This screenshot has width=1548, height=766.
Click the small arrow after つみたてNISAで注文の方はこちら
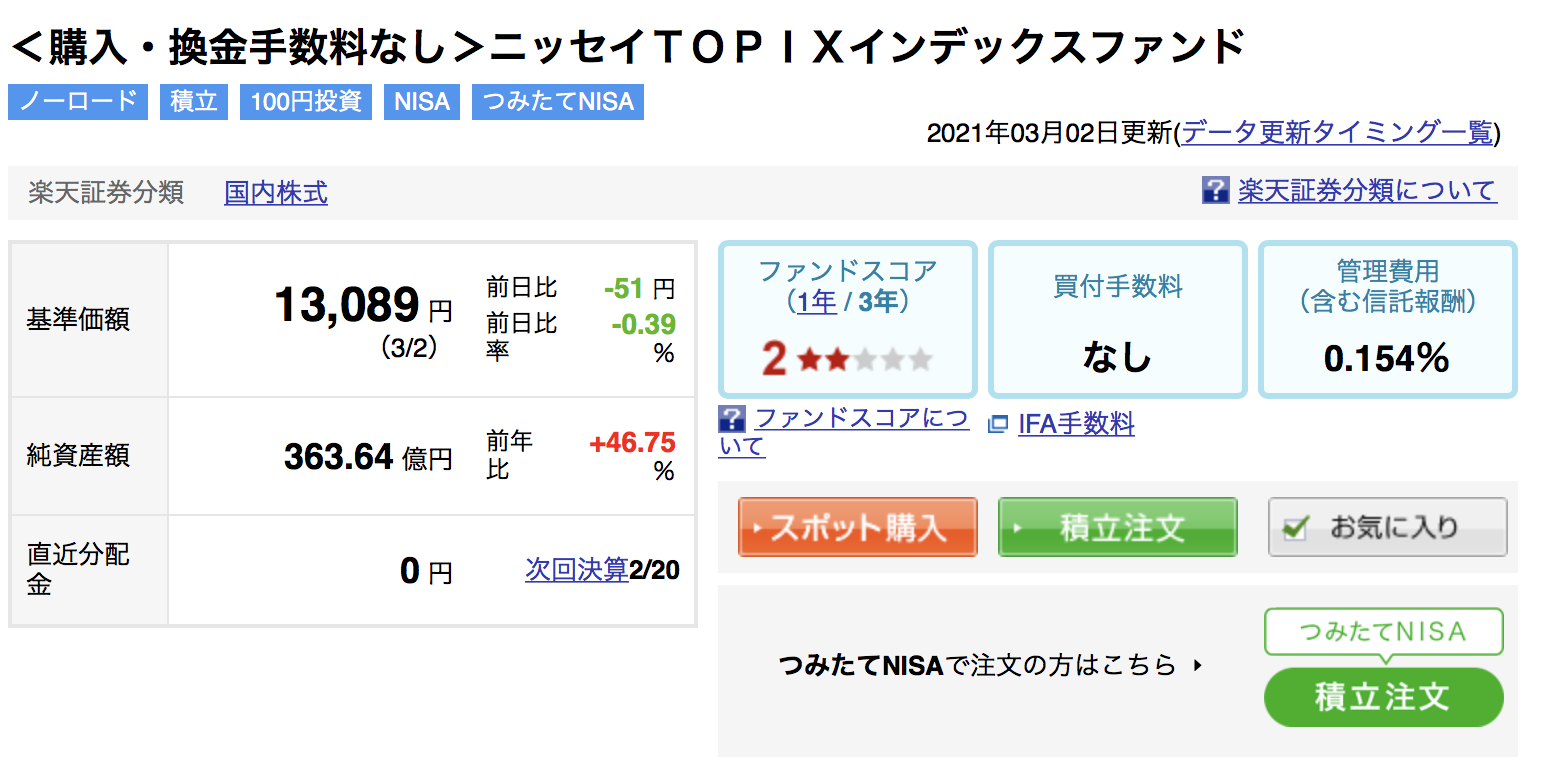pyautogui.click(x=1198, y=665)
